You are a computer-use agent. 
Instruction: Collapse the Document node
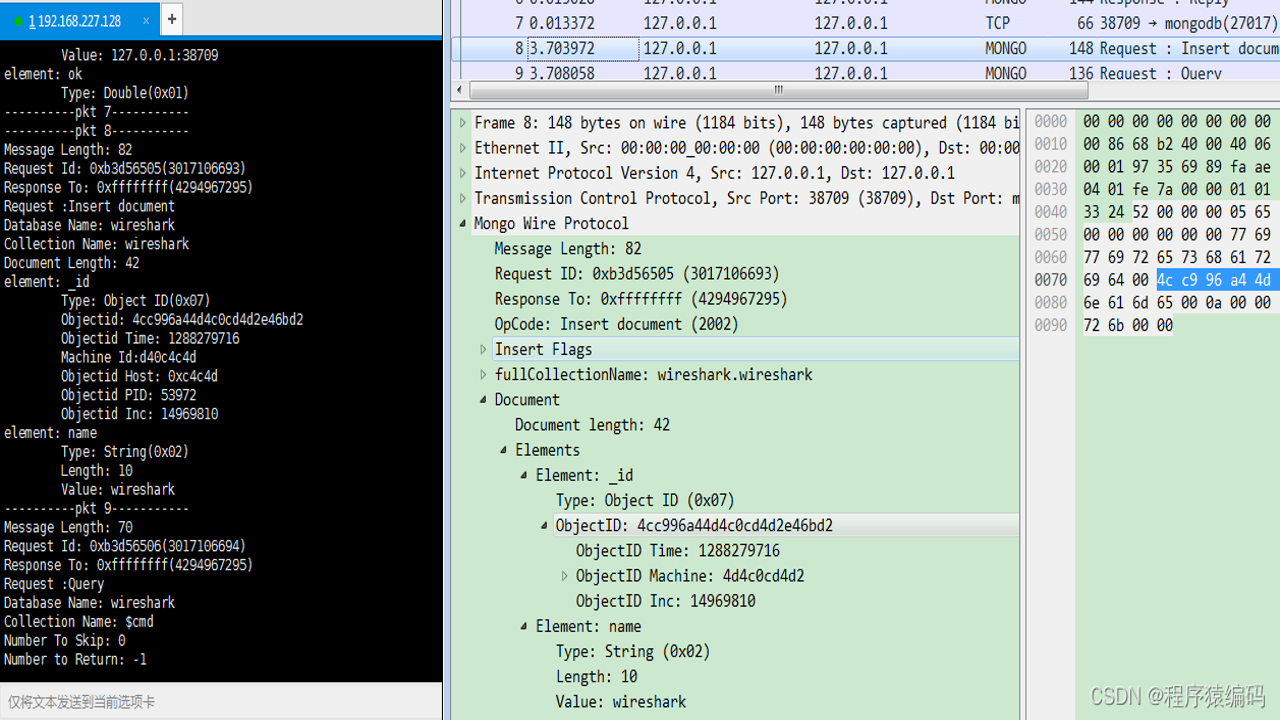[483, 399]
